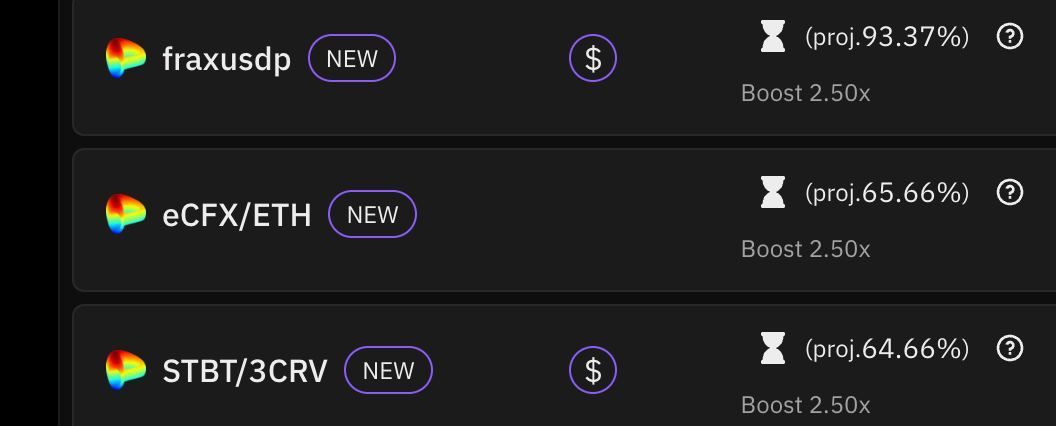The height and width of the screenshot is (426, 1056).
Task: Click the Curve logo beside fraxusdp
Action: coord(126,58)
